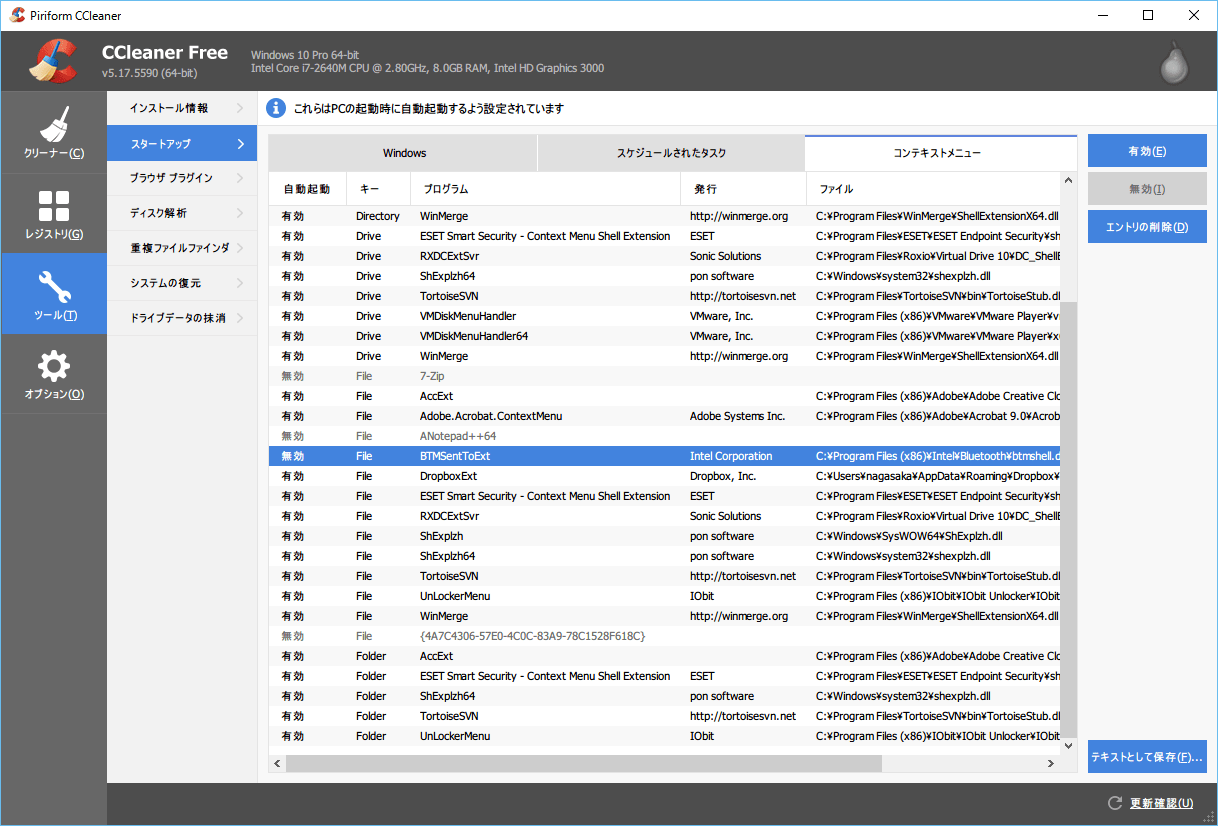Image resolution: width=1218 pixels, height=826 pixels.
Task: Click the horizontal scrollbar thumb
Action: [x=584, y=764]
